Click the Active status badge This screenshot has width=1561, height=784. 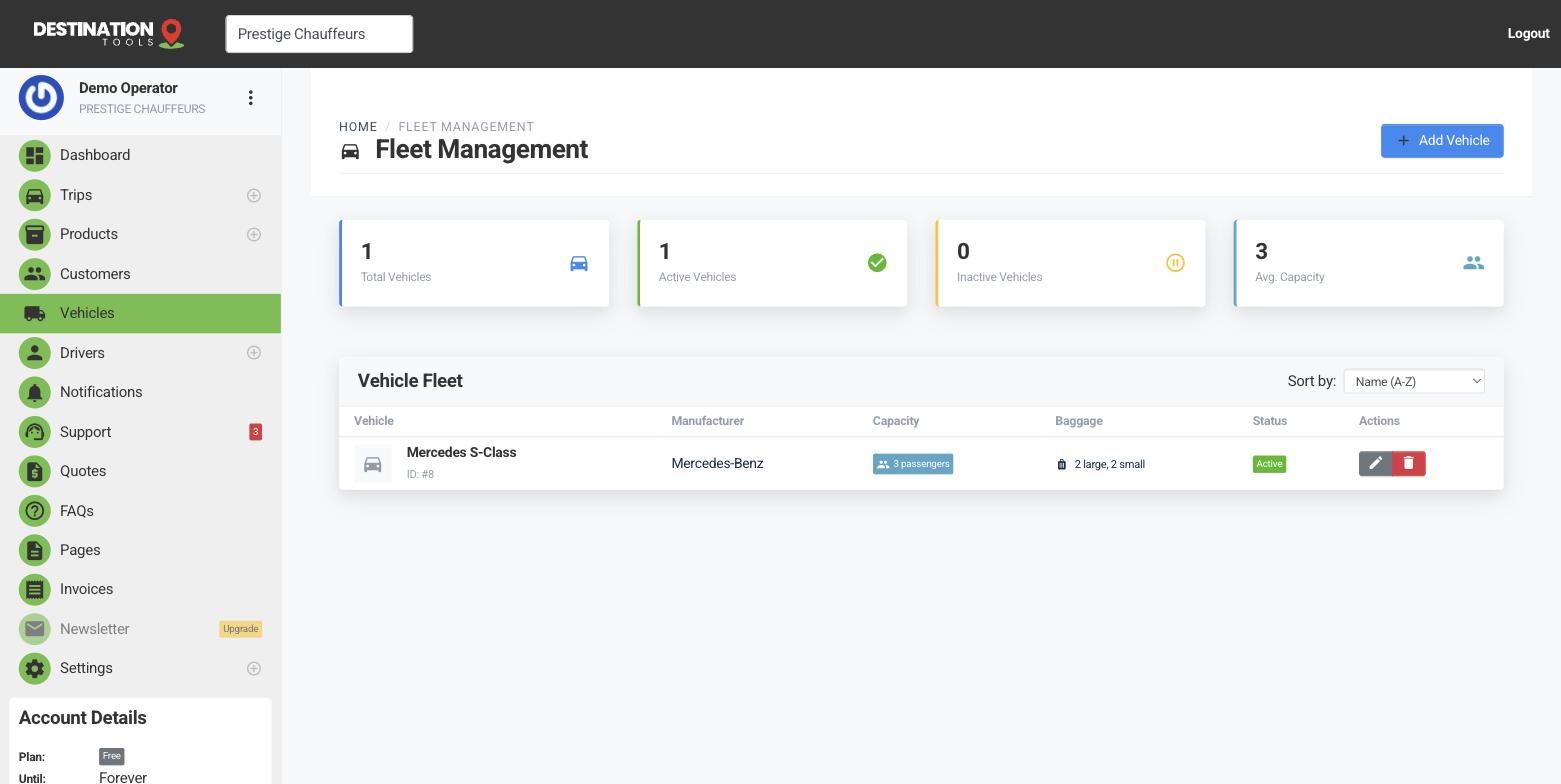(x=1269, y=464)
